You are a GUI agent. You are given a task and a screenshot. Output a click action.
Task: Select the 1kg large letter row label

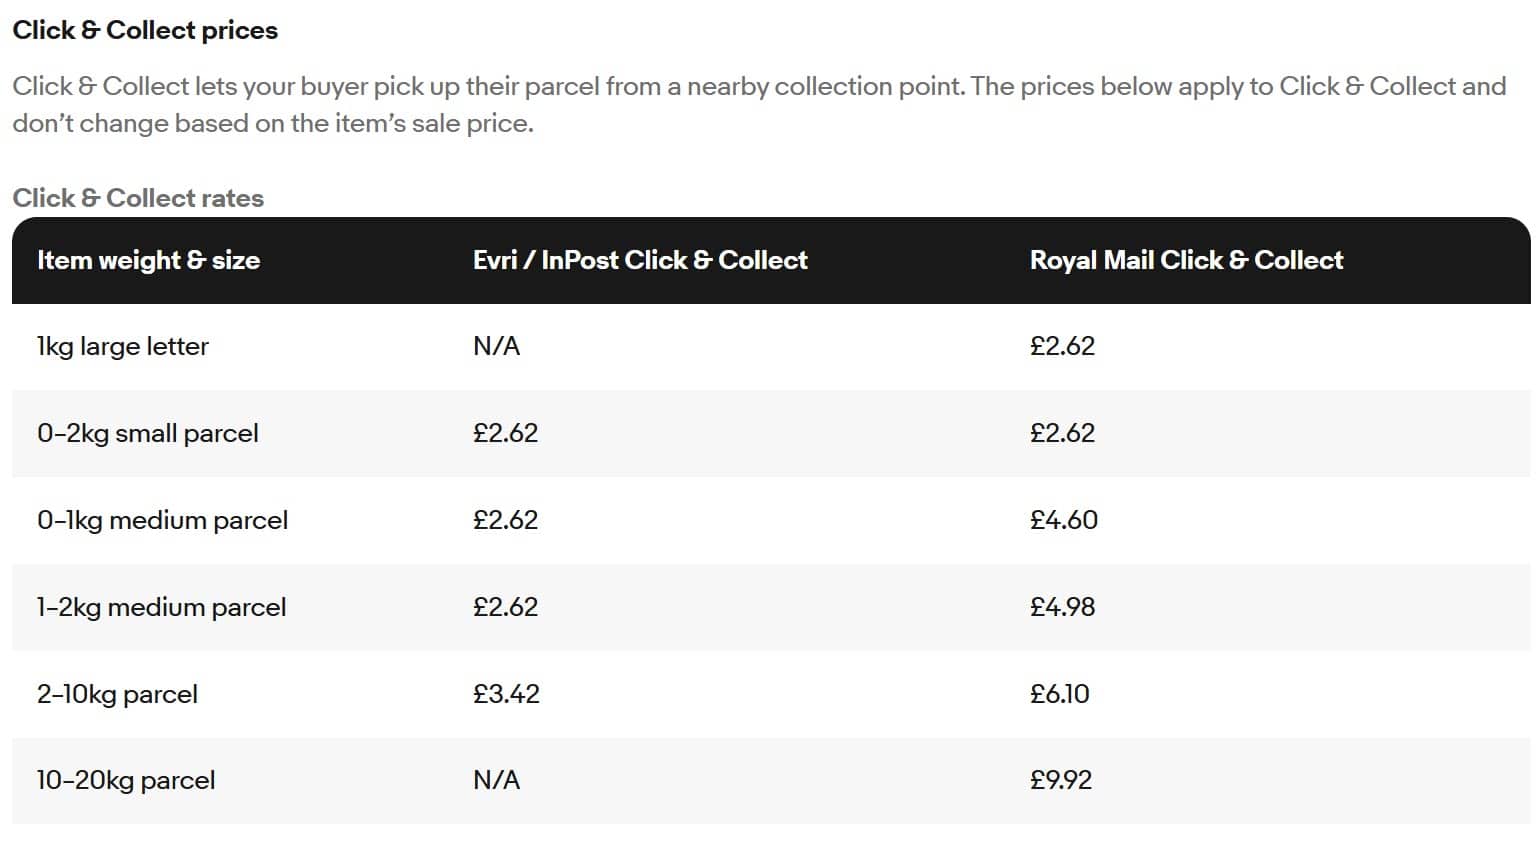coord(123,346)
